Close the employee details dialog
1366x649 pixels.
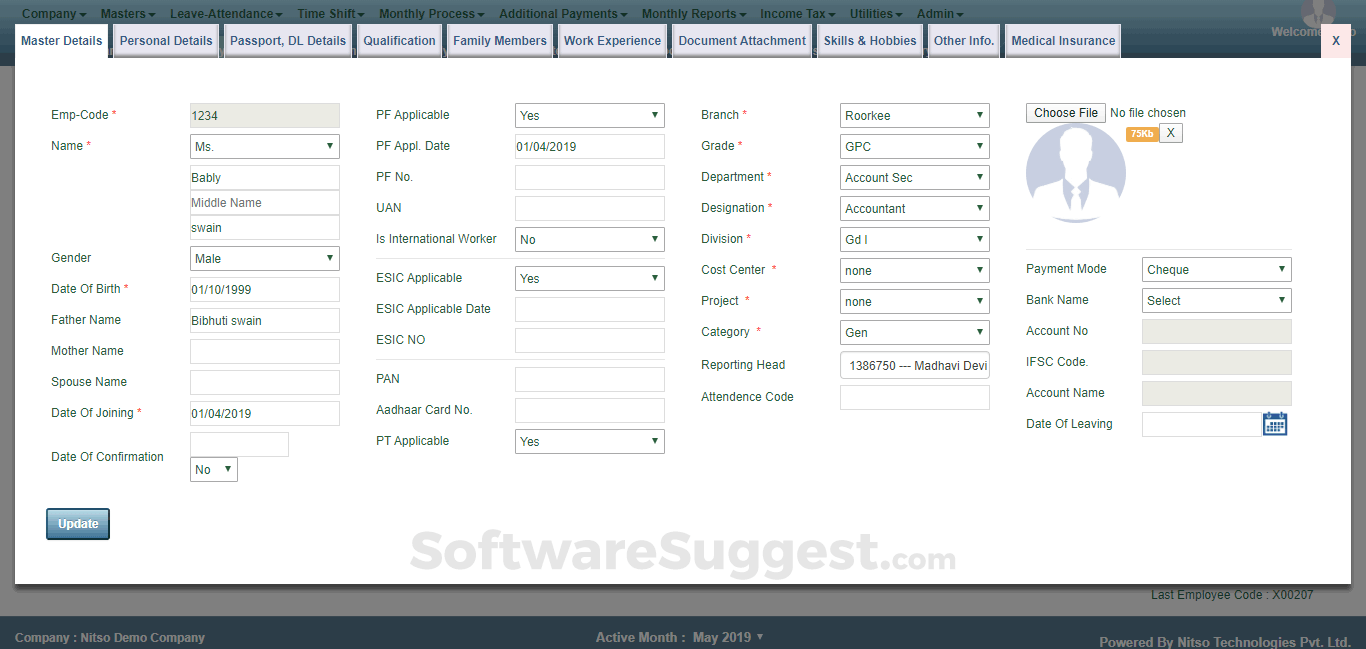click(1336, 41)
